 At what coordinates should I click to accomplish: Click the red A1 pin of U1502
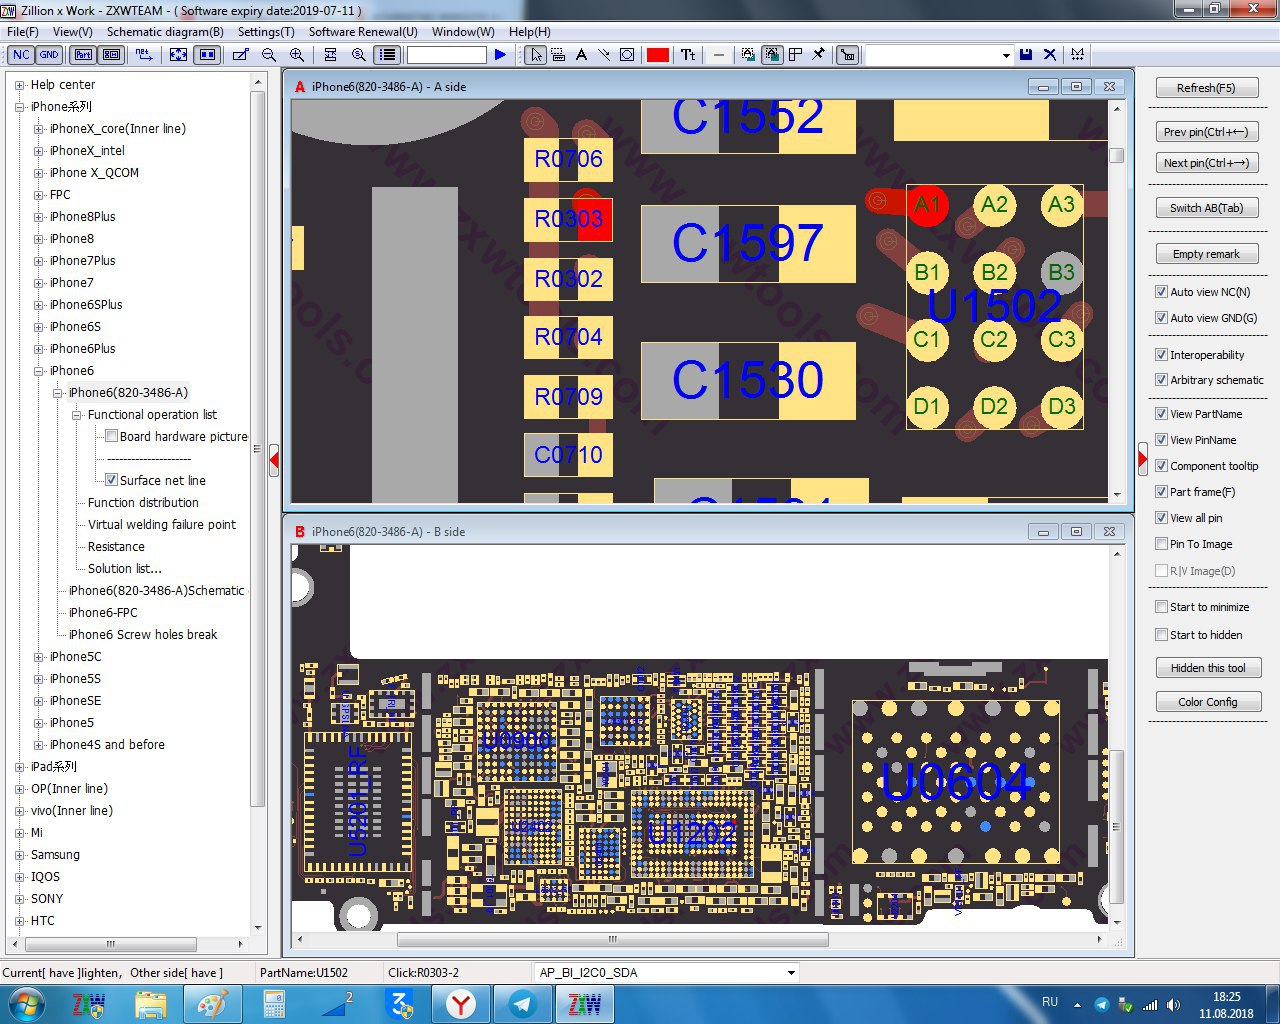pyautogui.click(x=927, y=205)
